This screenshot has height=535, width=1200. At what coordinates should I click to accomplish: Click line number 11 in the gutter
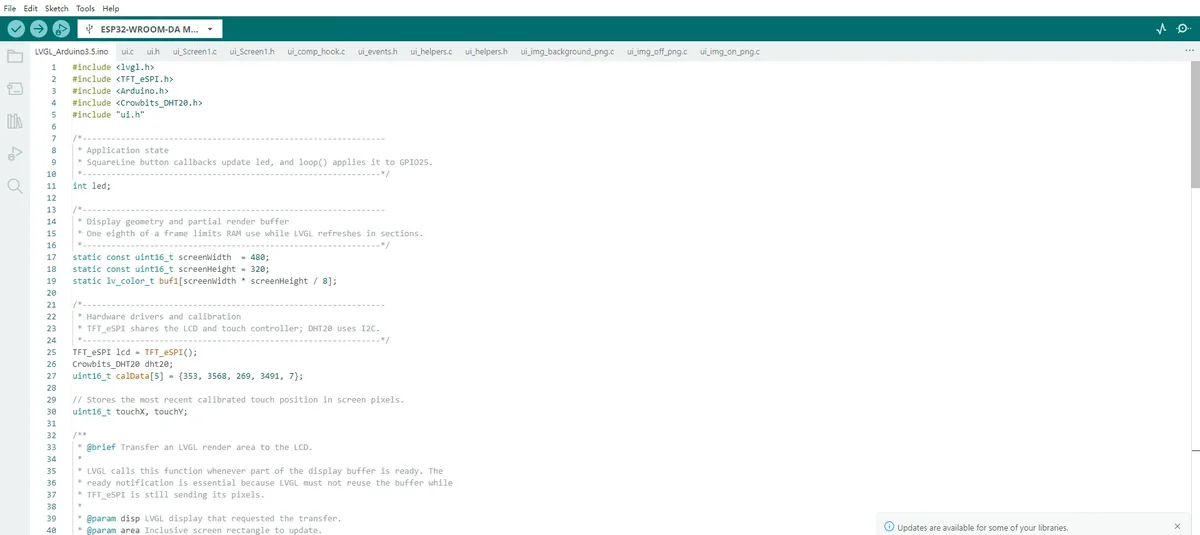[52, 186]
